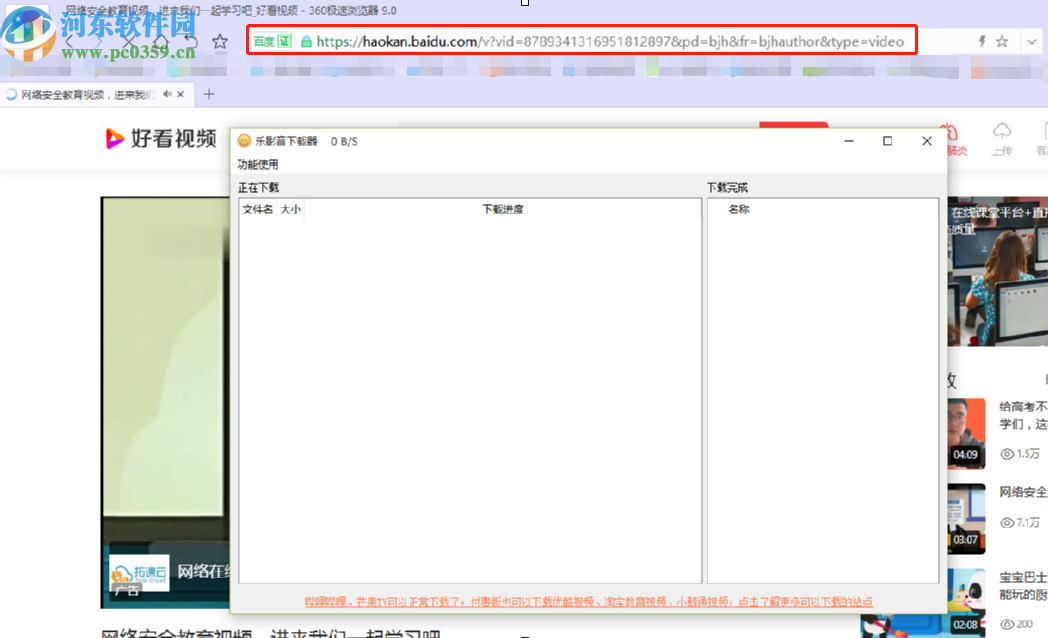1048x638 pixels.
Task: Close the network security video browser tab
Action: pyautogui.click(x=180, y=94)
